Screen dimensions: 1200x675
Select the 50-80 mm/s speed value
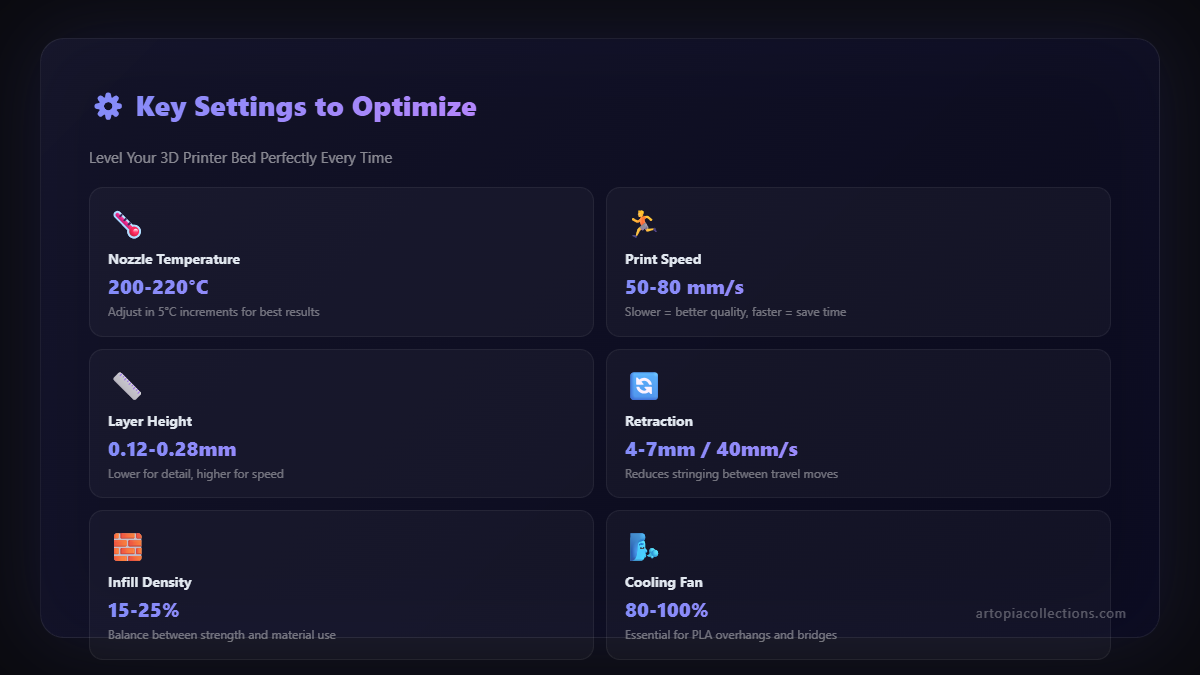pyautogui.click(x=684, y=288)
